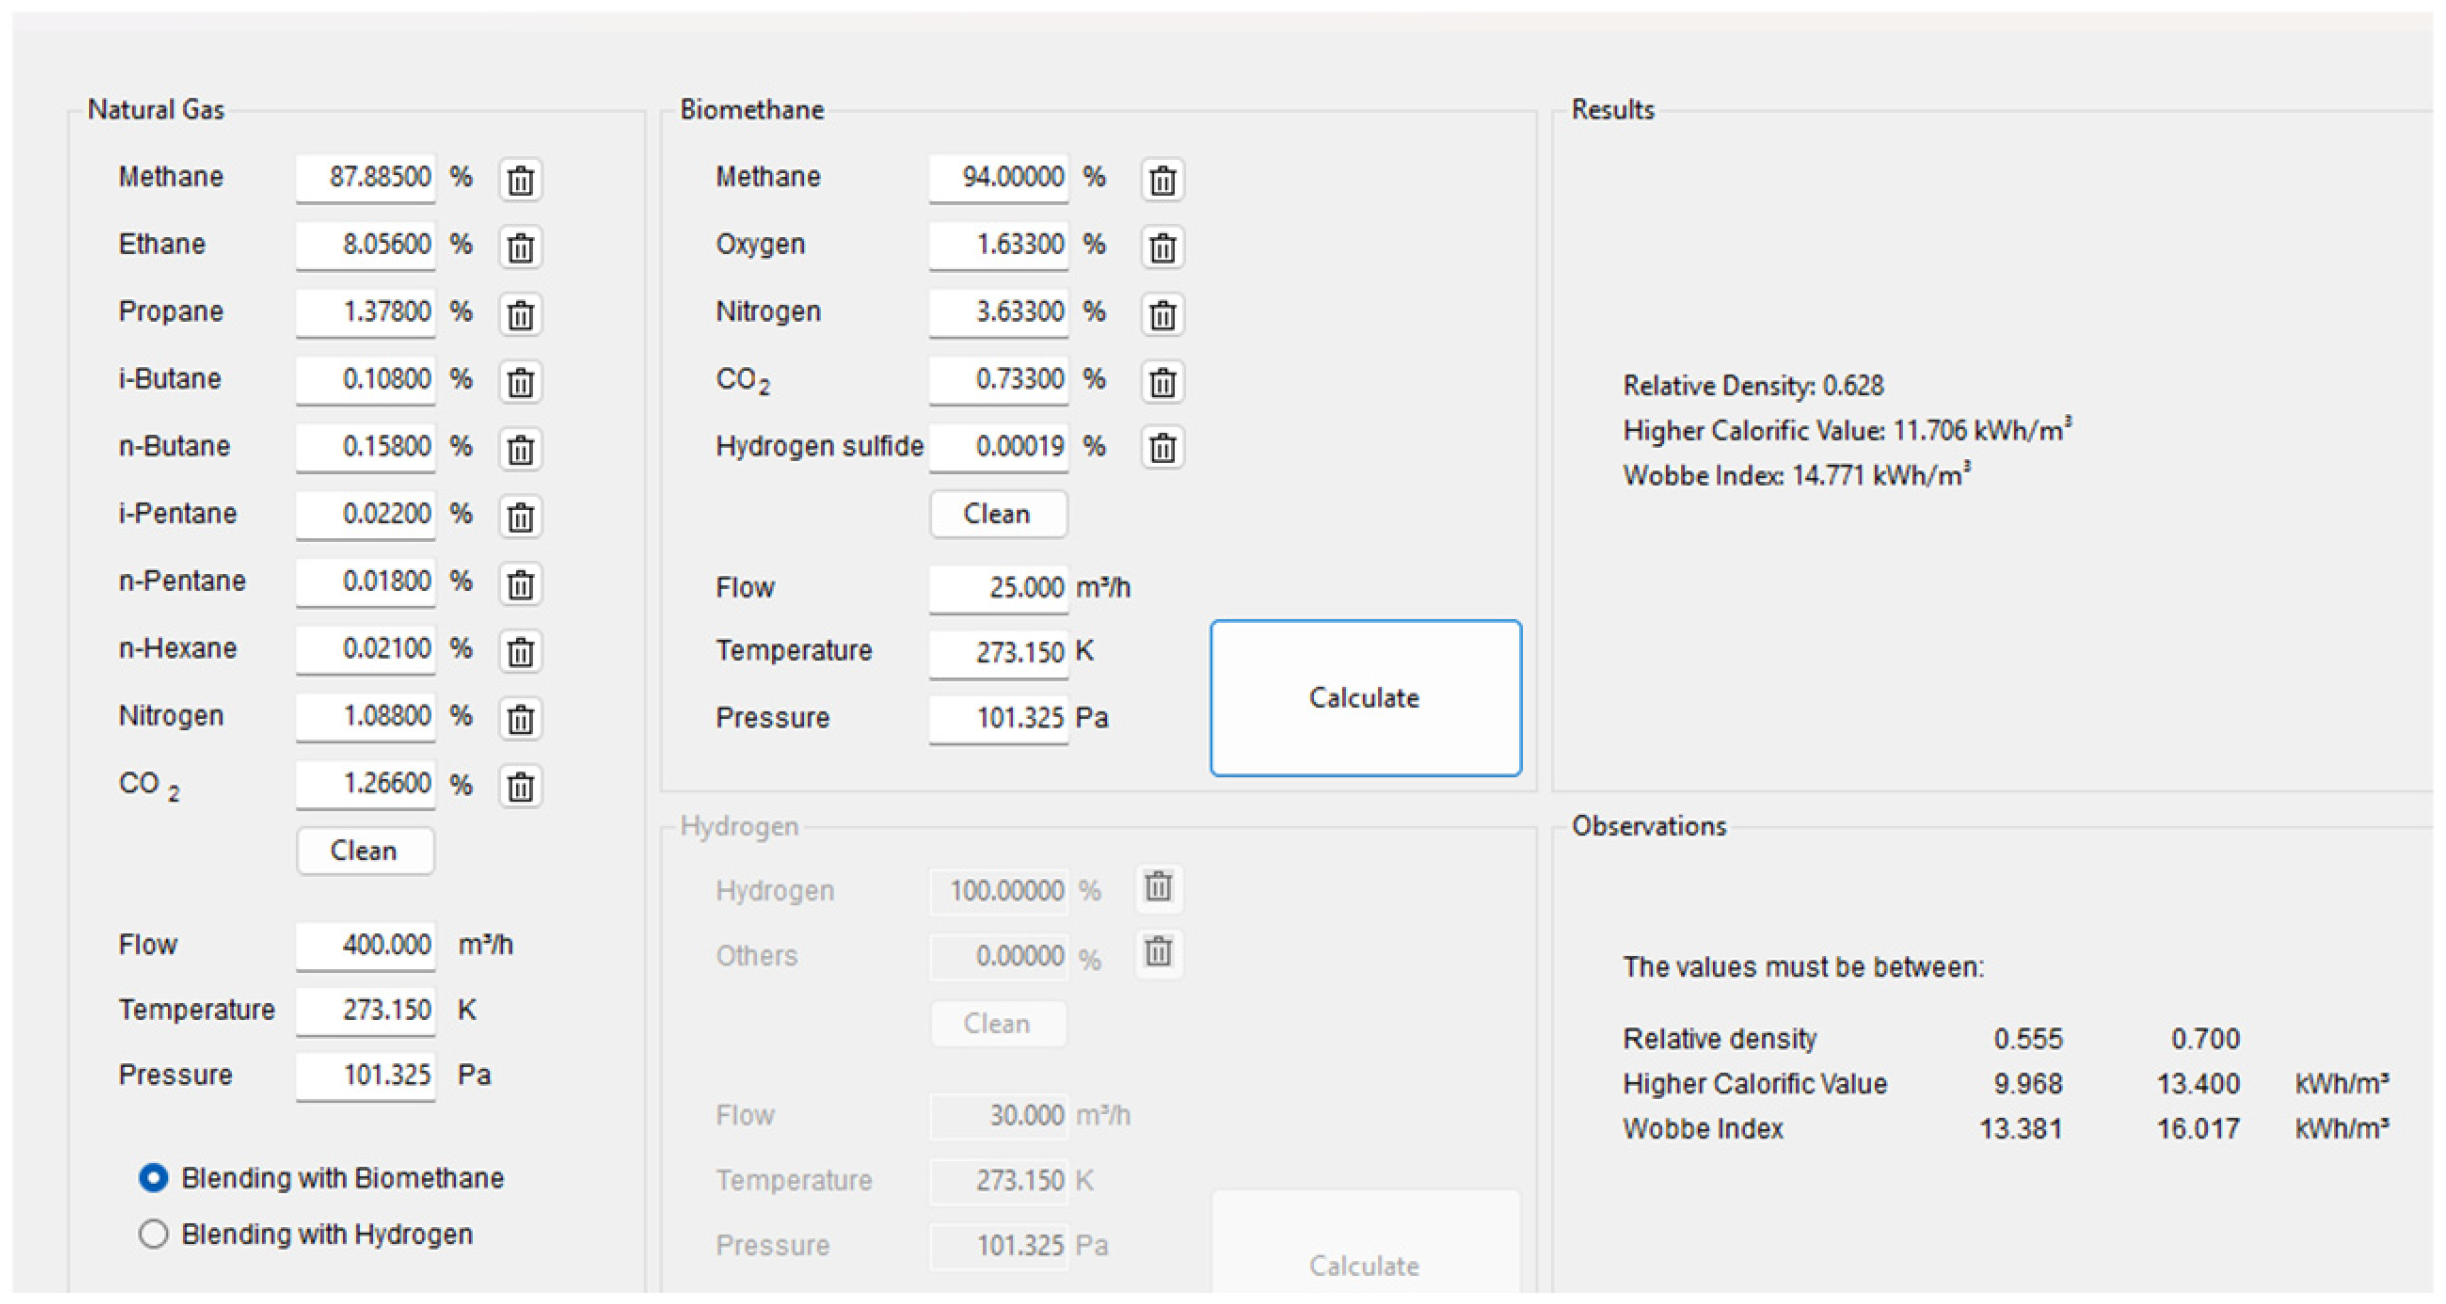
Task: Select Blending with Biomethane radio option
Action: (153, 1178)
